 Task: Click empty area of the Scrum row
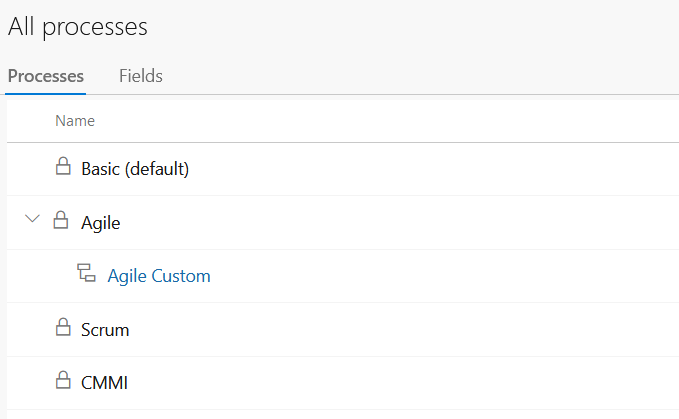403,330
